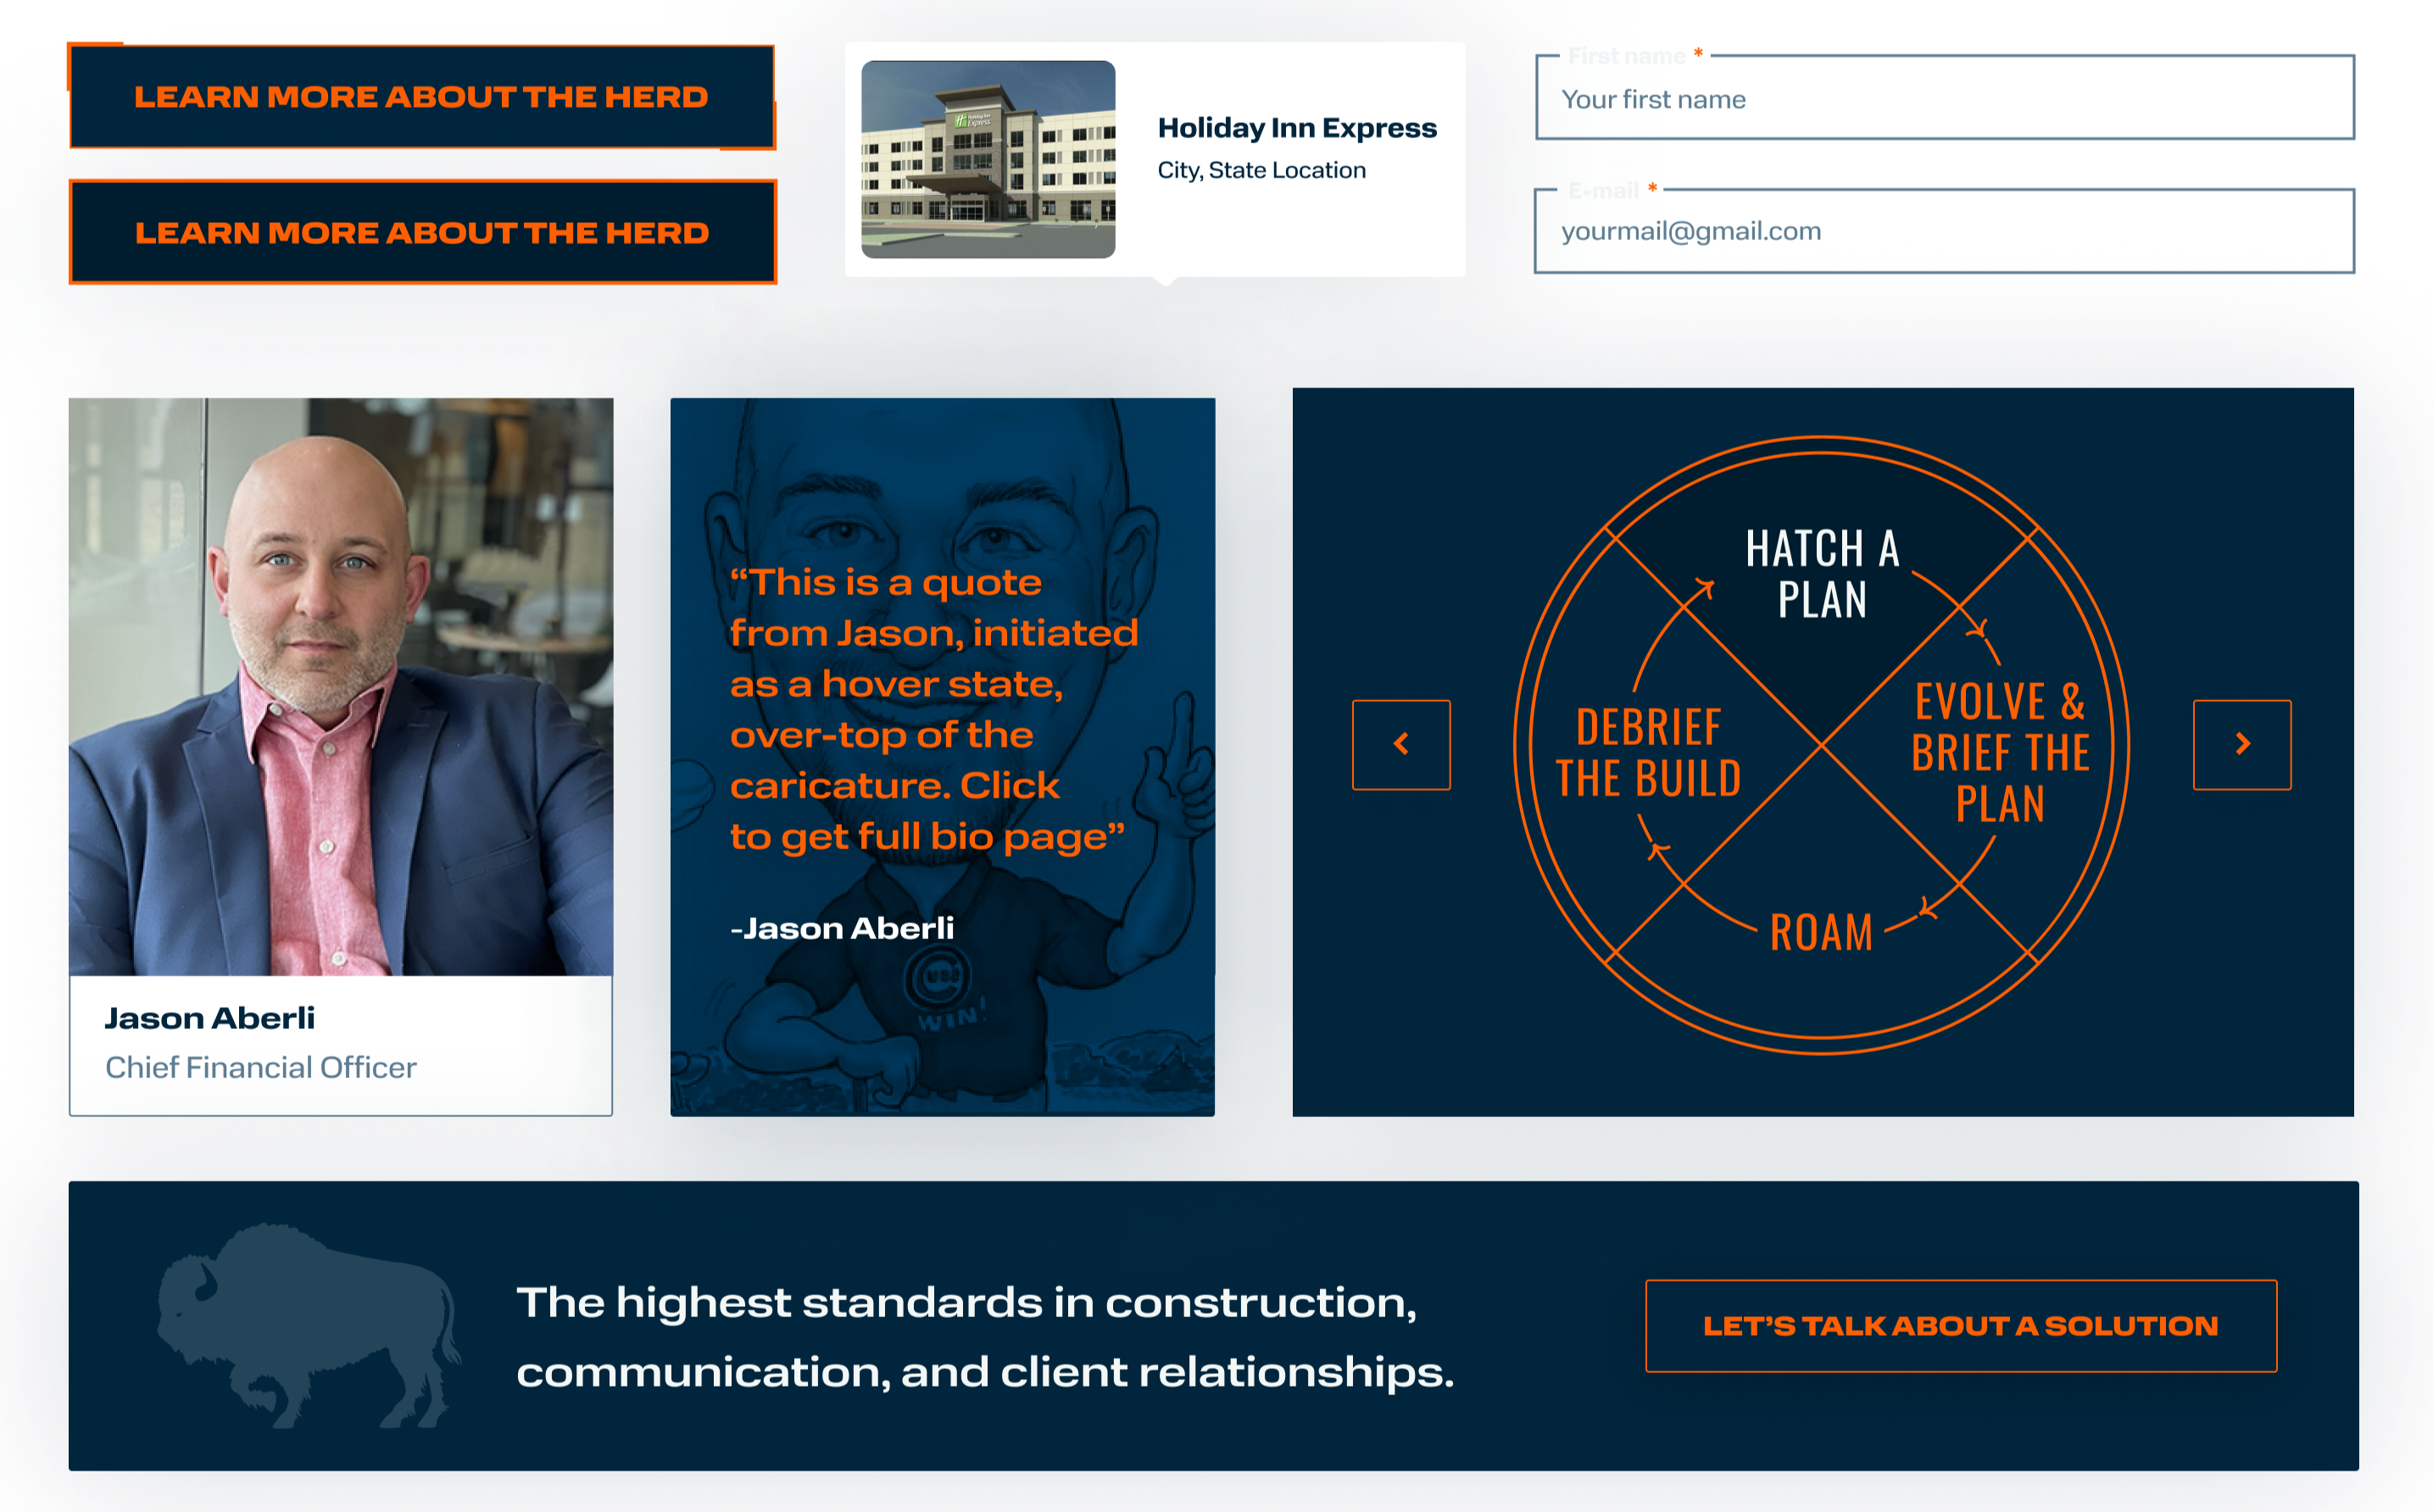Open the Holiday Inn Express title link

click(x=1296, y=128)
